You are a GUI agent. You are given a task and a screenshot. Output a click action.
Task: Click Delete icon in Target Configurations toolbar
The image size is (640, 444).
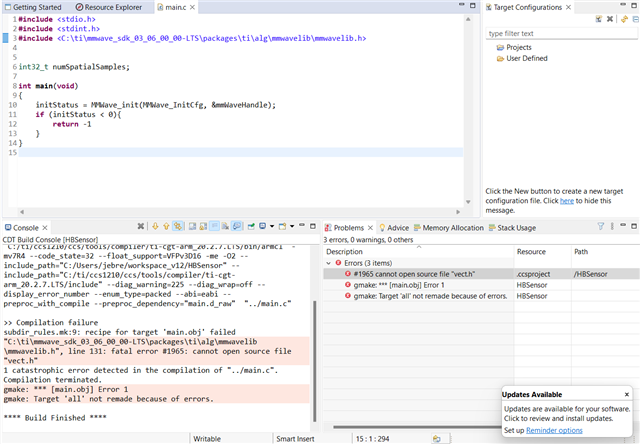click(x=610, y=19)
